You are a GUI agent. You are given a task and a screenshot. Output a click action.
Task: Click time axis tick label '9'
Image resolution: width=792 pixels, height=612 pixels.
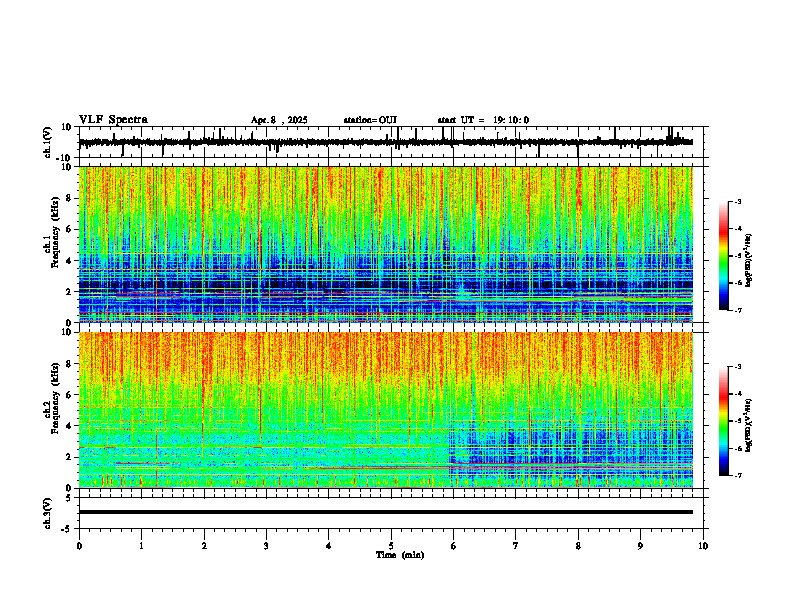click(640, 546)
